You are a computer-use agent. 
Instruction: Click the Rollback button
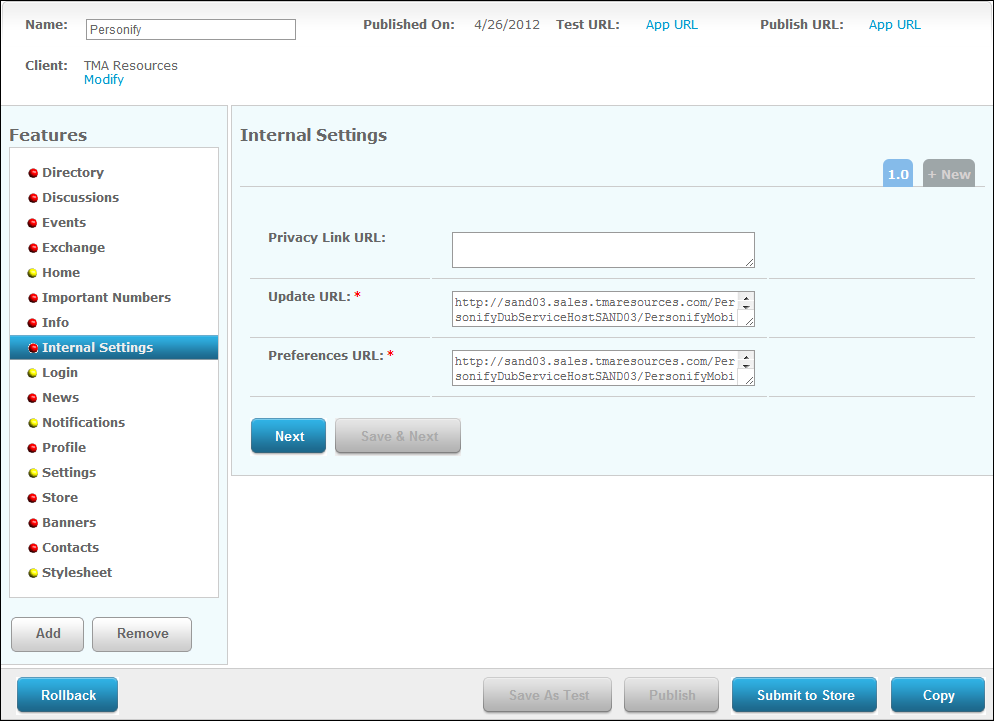click(68, 695)
